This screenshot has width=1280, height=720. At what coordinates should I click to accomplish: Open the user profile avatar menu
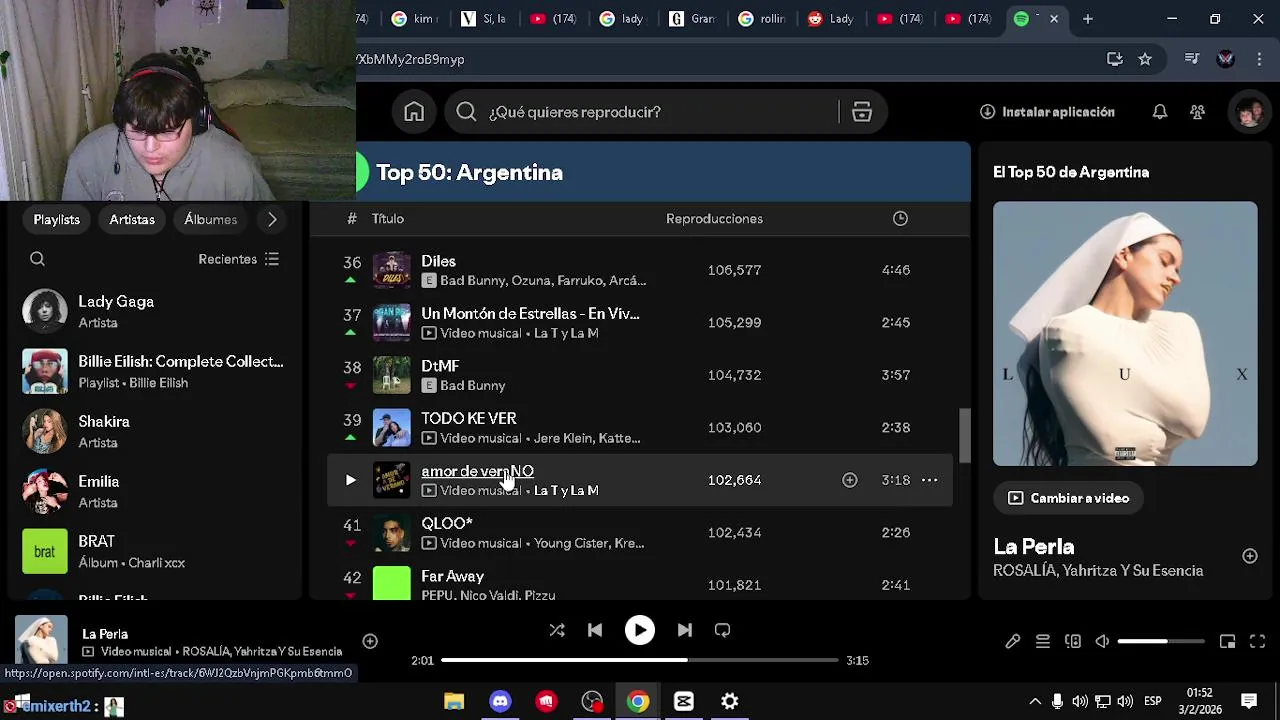[1248, 112]
